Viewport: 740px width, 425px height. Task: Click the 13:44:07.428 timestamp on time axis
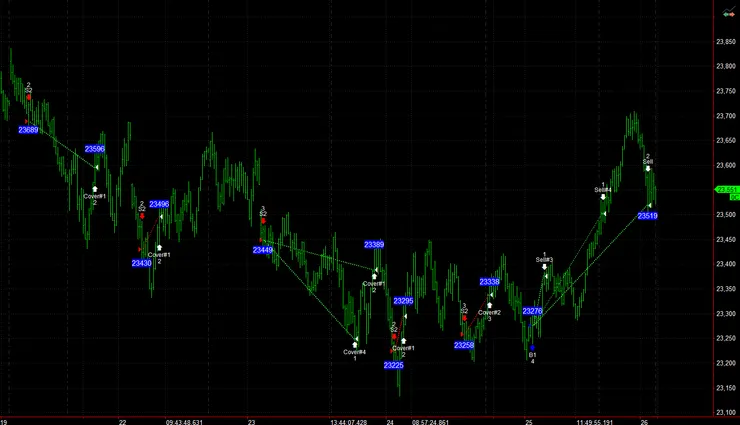[349, 422]
